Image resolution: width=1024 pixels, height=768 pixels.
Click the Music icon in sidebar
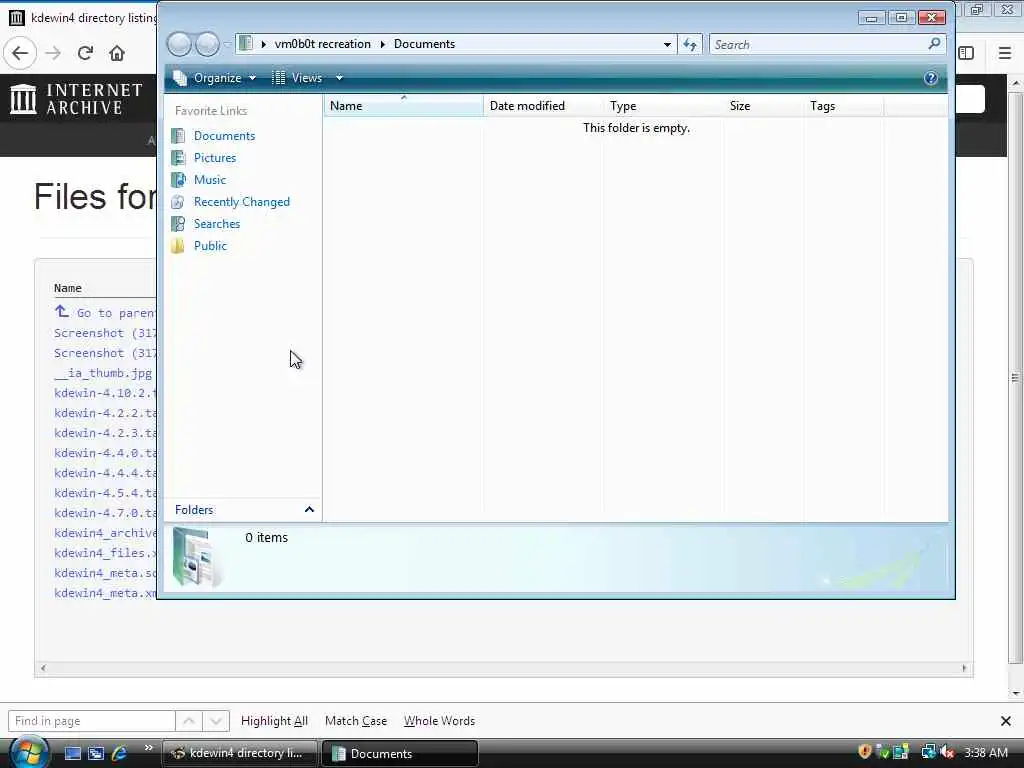(x=178, y=180)
